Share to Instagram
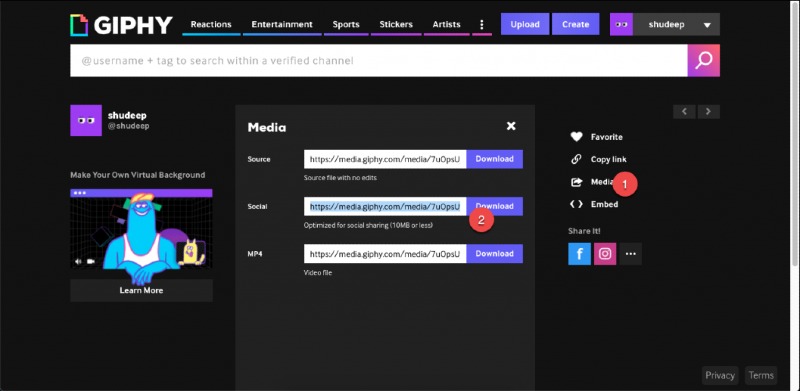Viewport: 800px width, 391px height. (605, 254)
